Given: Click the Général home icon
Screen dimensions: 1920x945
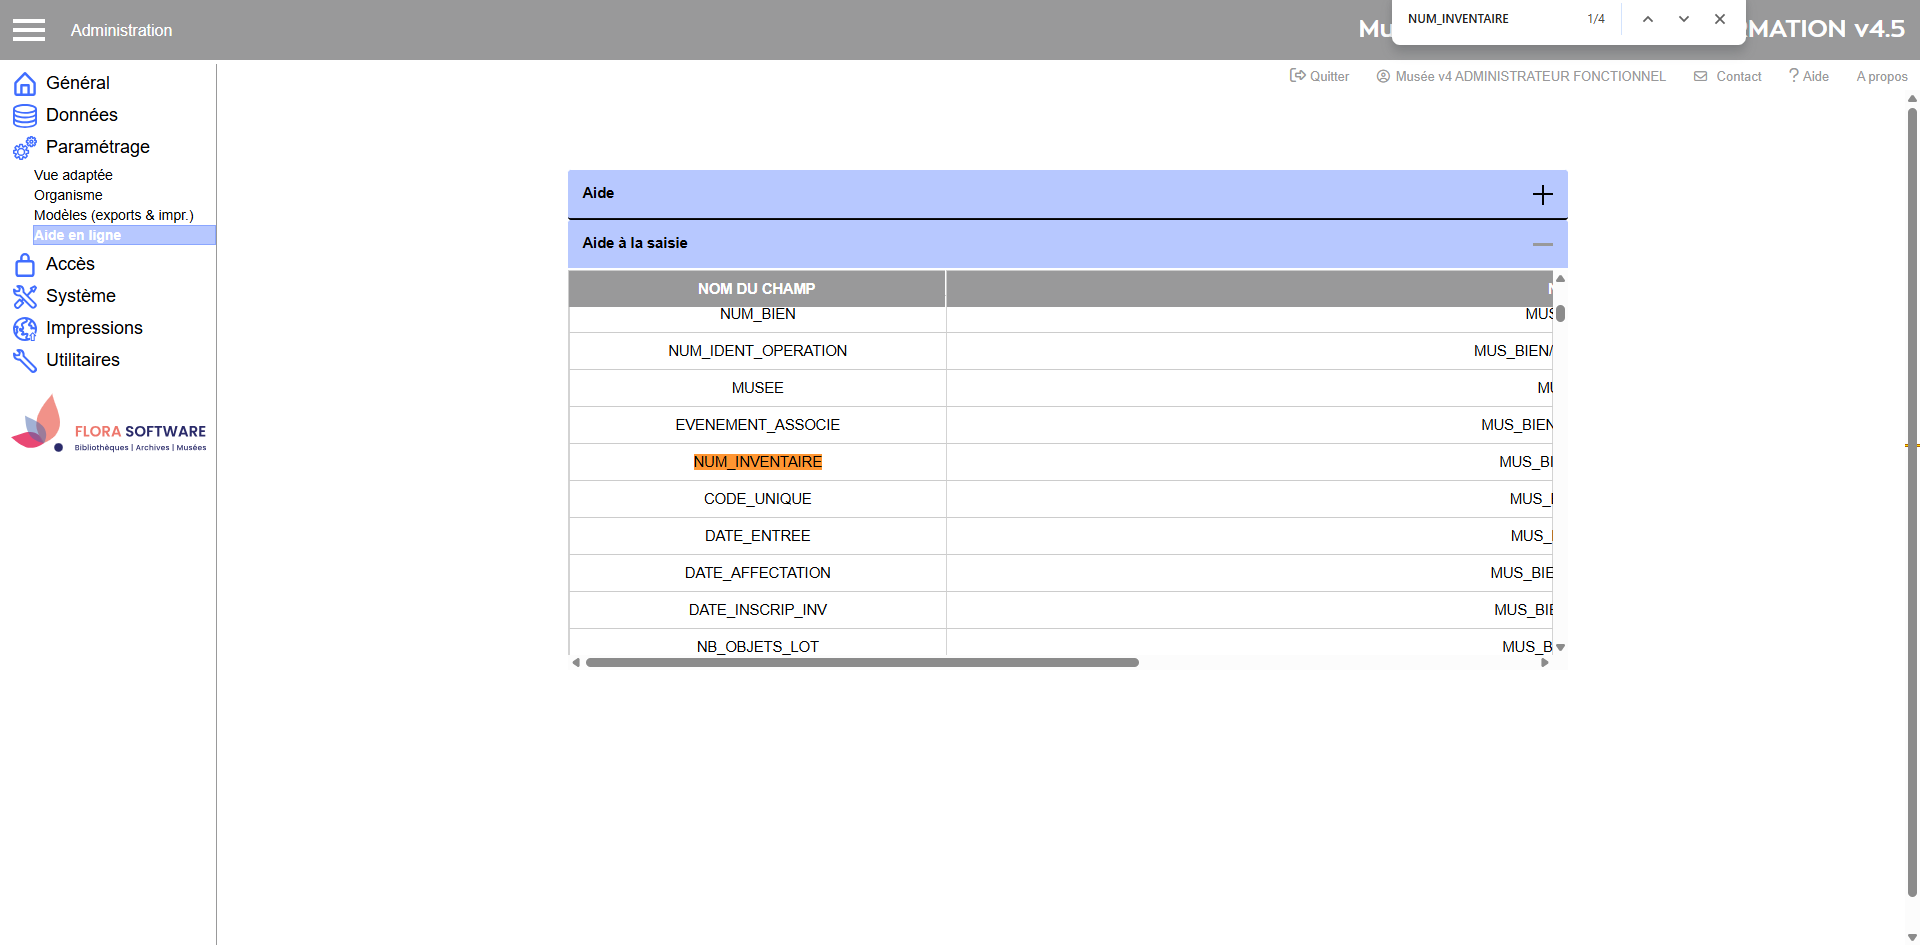Looking at the screenshot, I should (25, 84).
